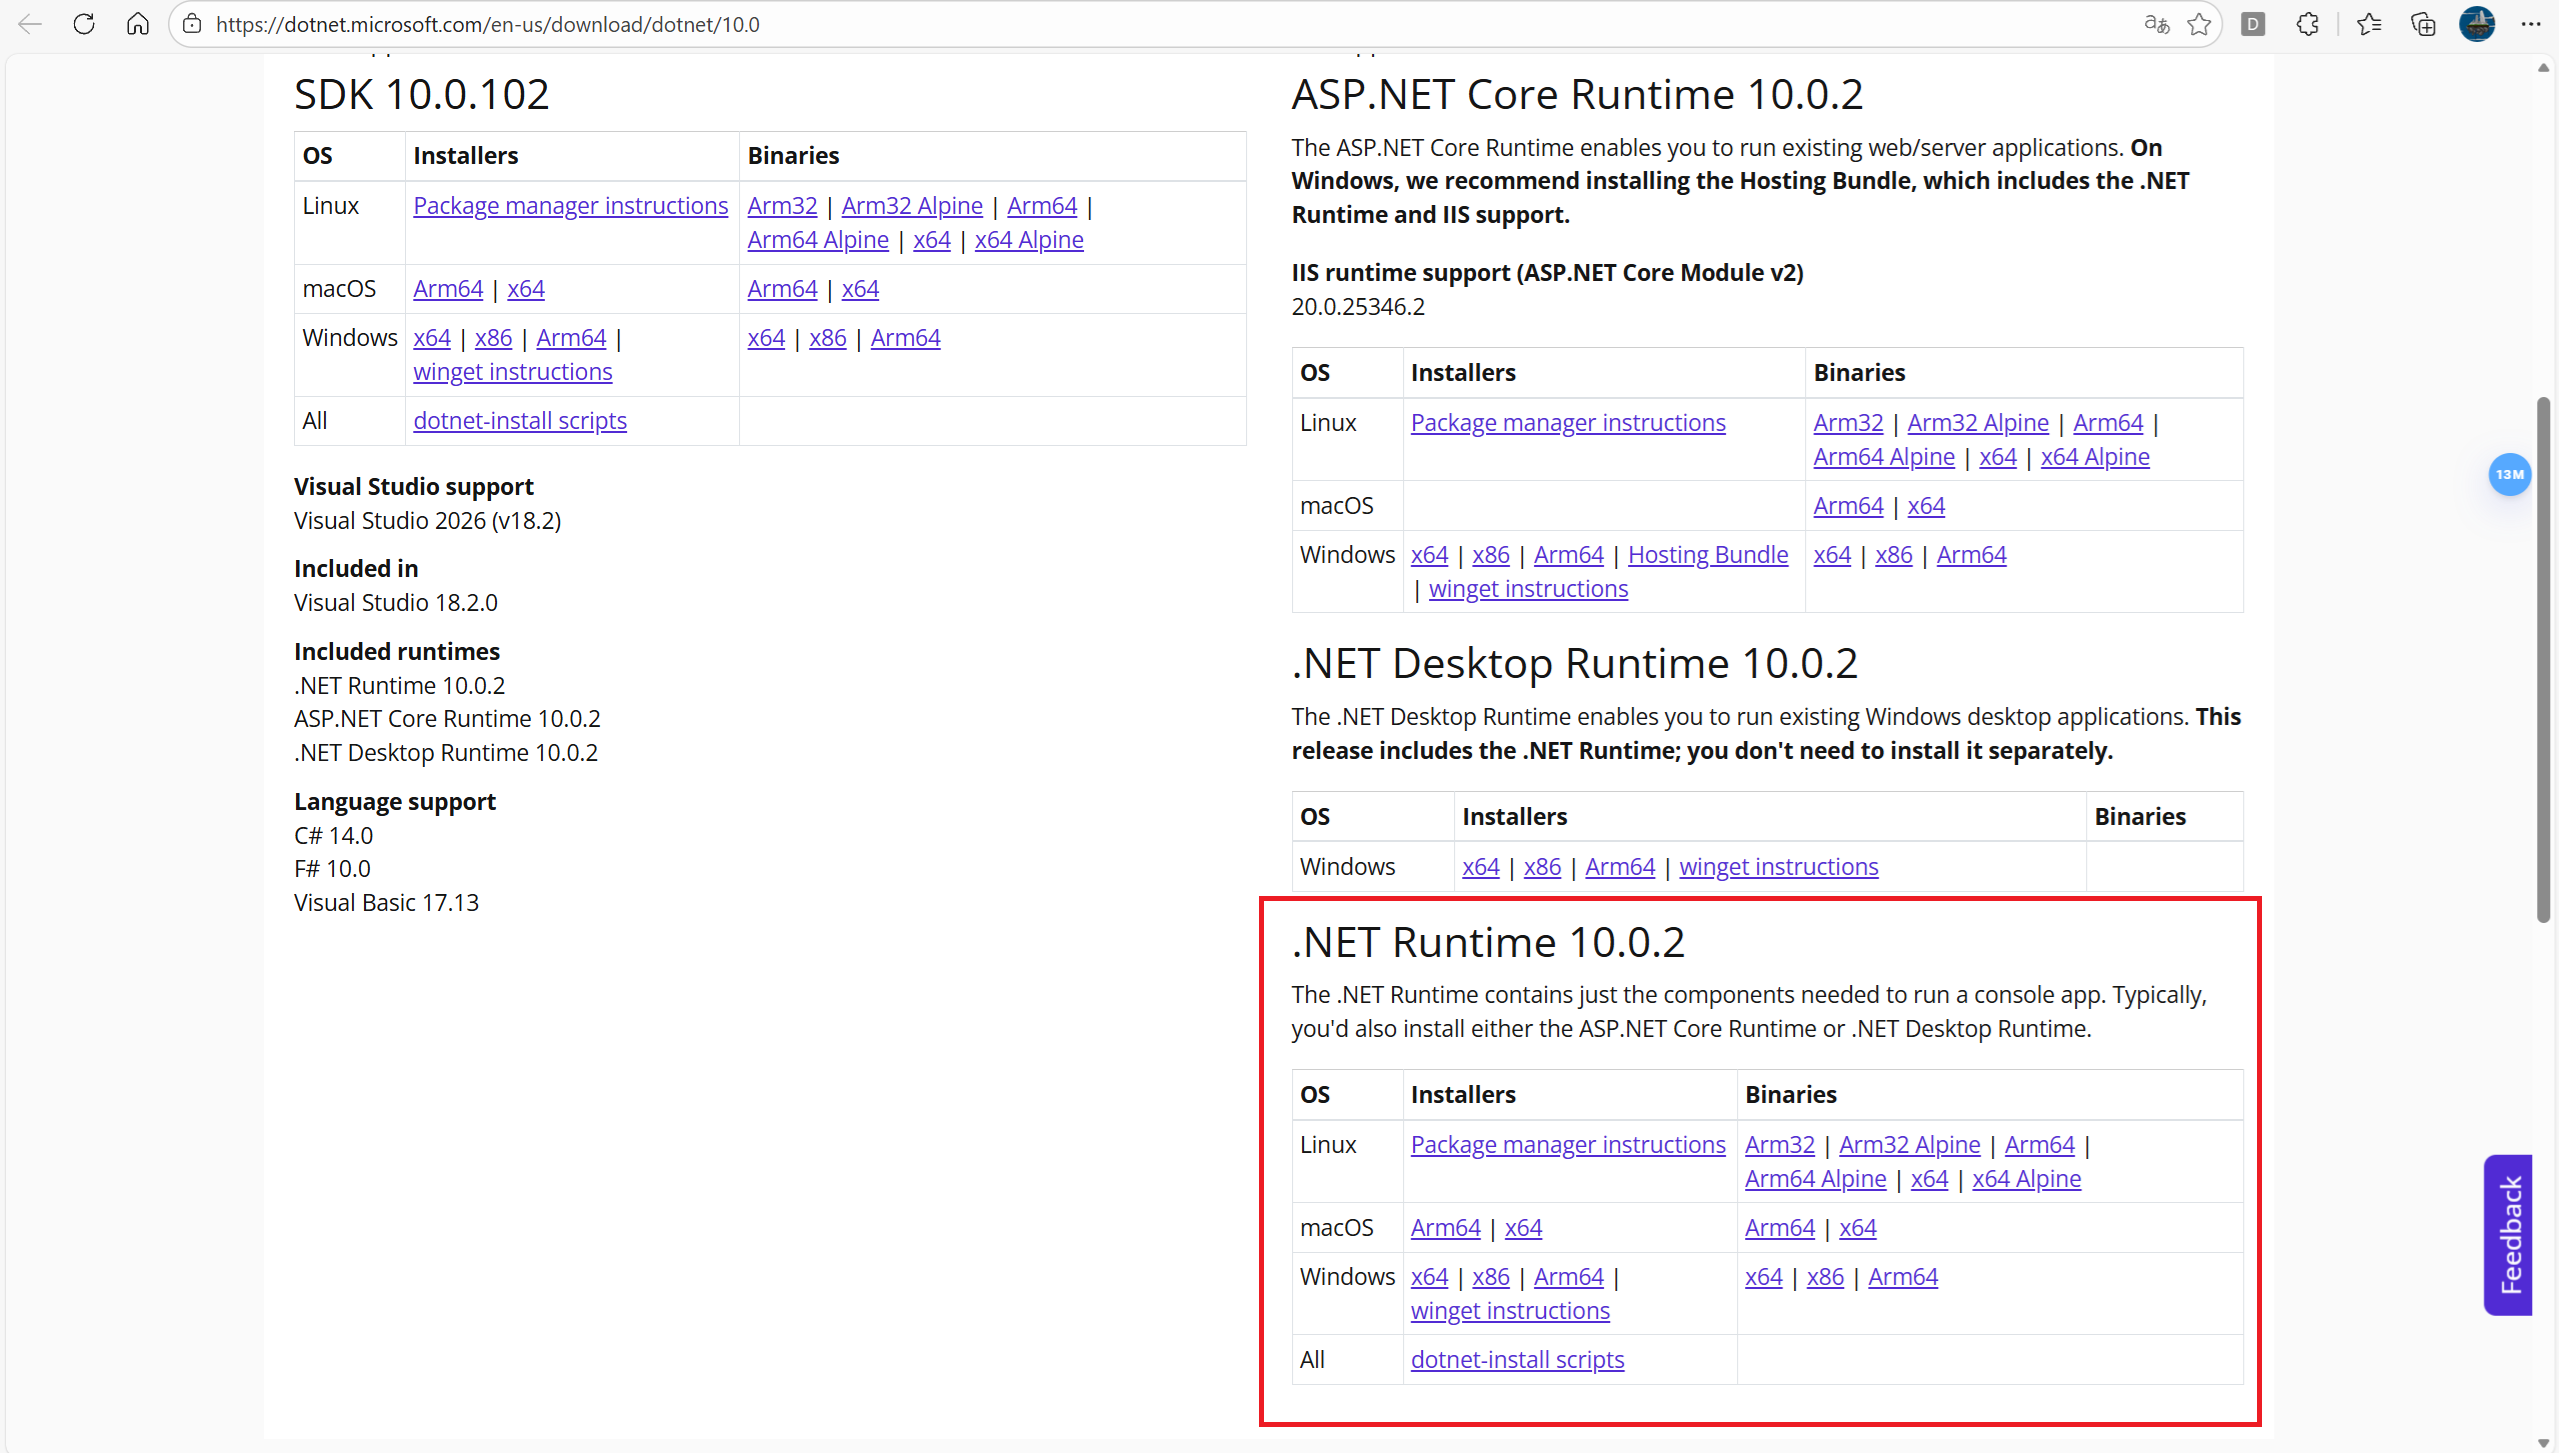The width and height of the screenshot is (2559, 1453).
Task: Click the translate page icon in the address bar
Action: (x=2157, y=24)
